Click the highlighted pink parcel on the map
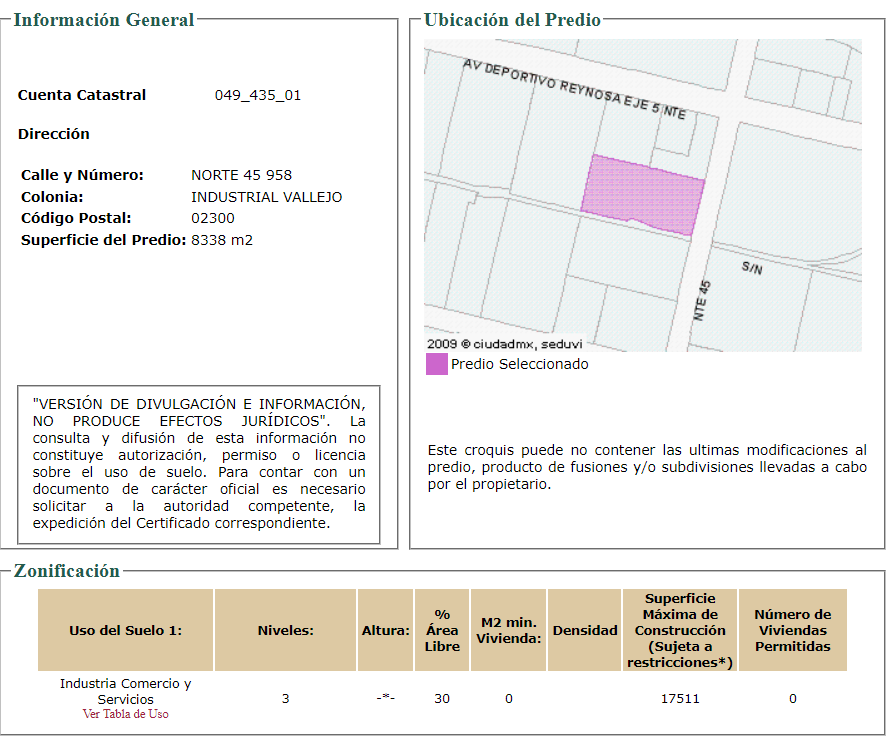 click(x=643, y=195)
